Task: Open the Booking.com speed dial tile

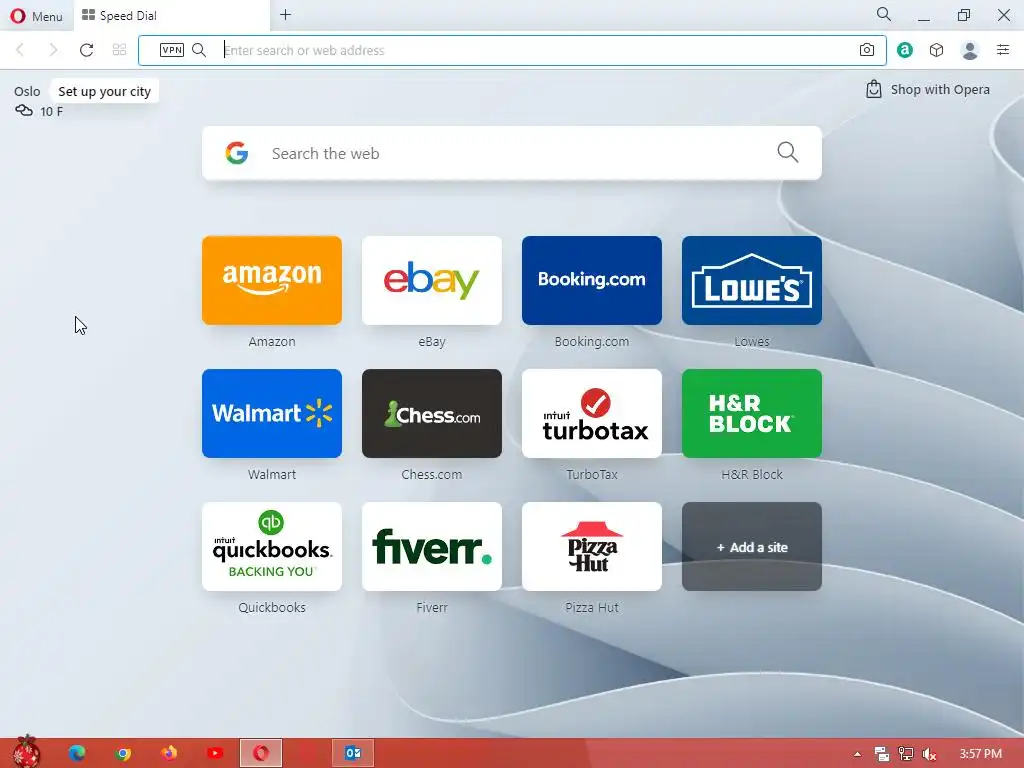Action: pos(592,280)
